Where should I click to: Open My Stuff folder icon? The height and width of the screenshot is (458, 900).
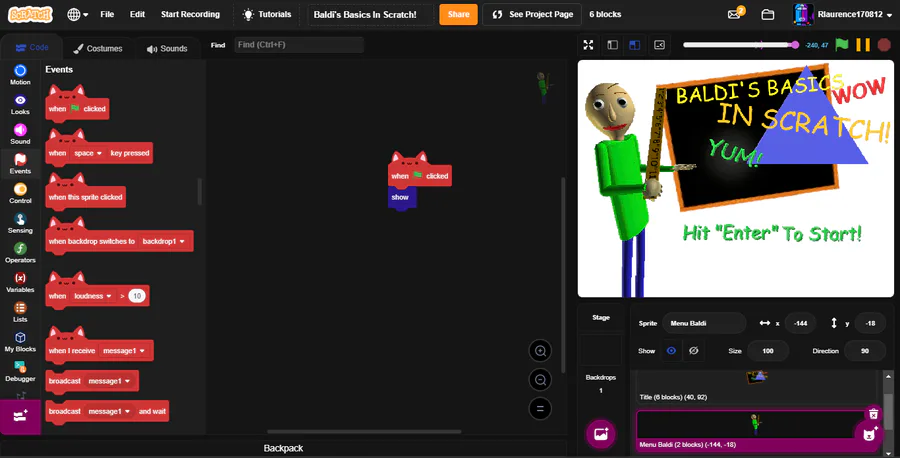(x=767, y=14)
